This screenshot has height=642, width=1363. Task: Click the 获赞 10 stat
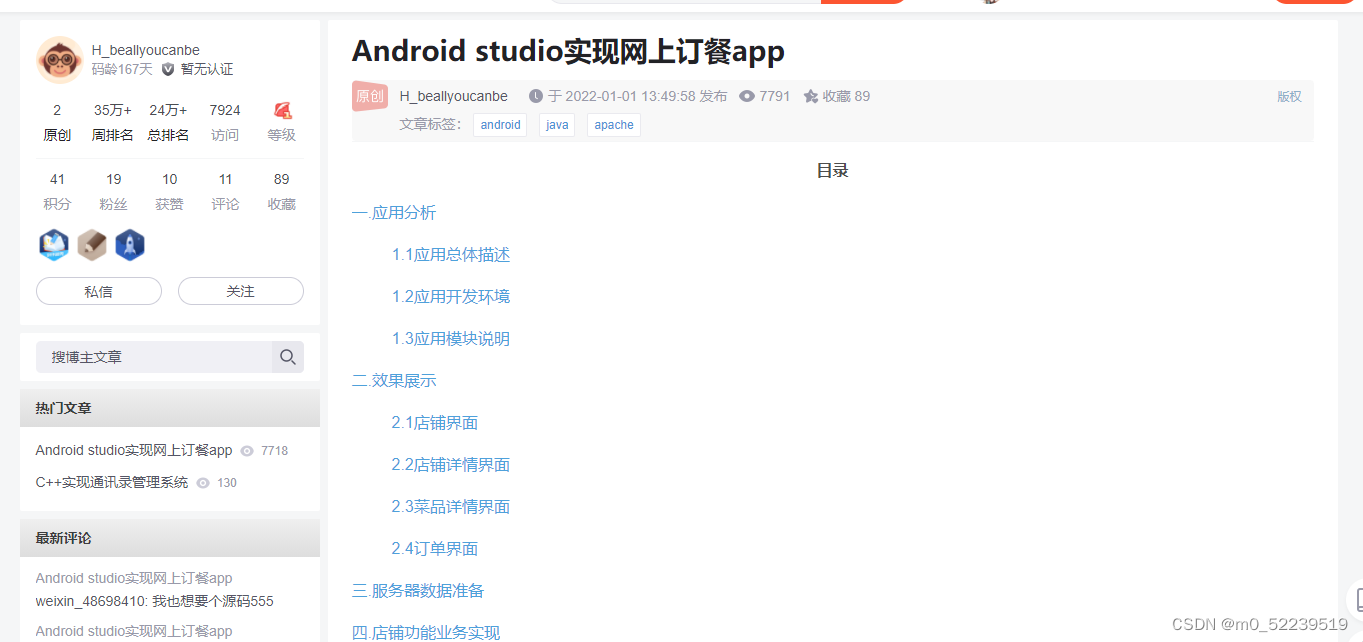[169, 191]
